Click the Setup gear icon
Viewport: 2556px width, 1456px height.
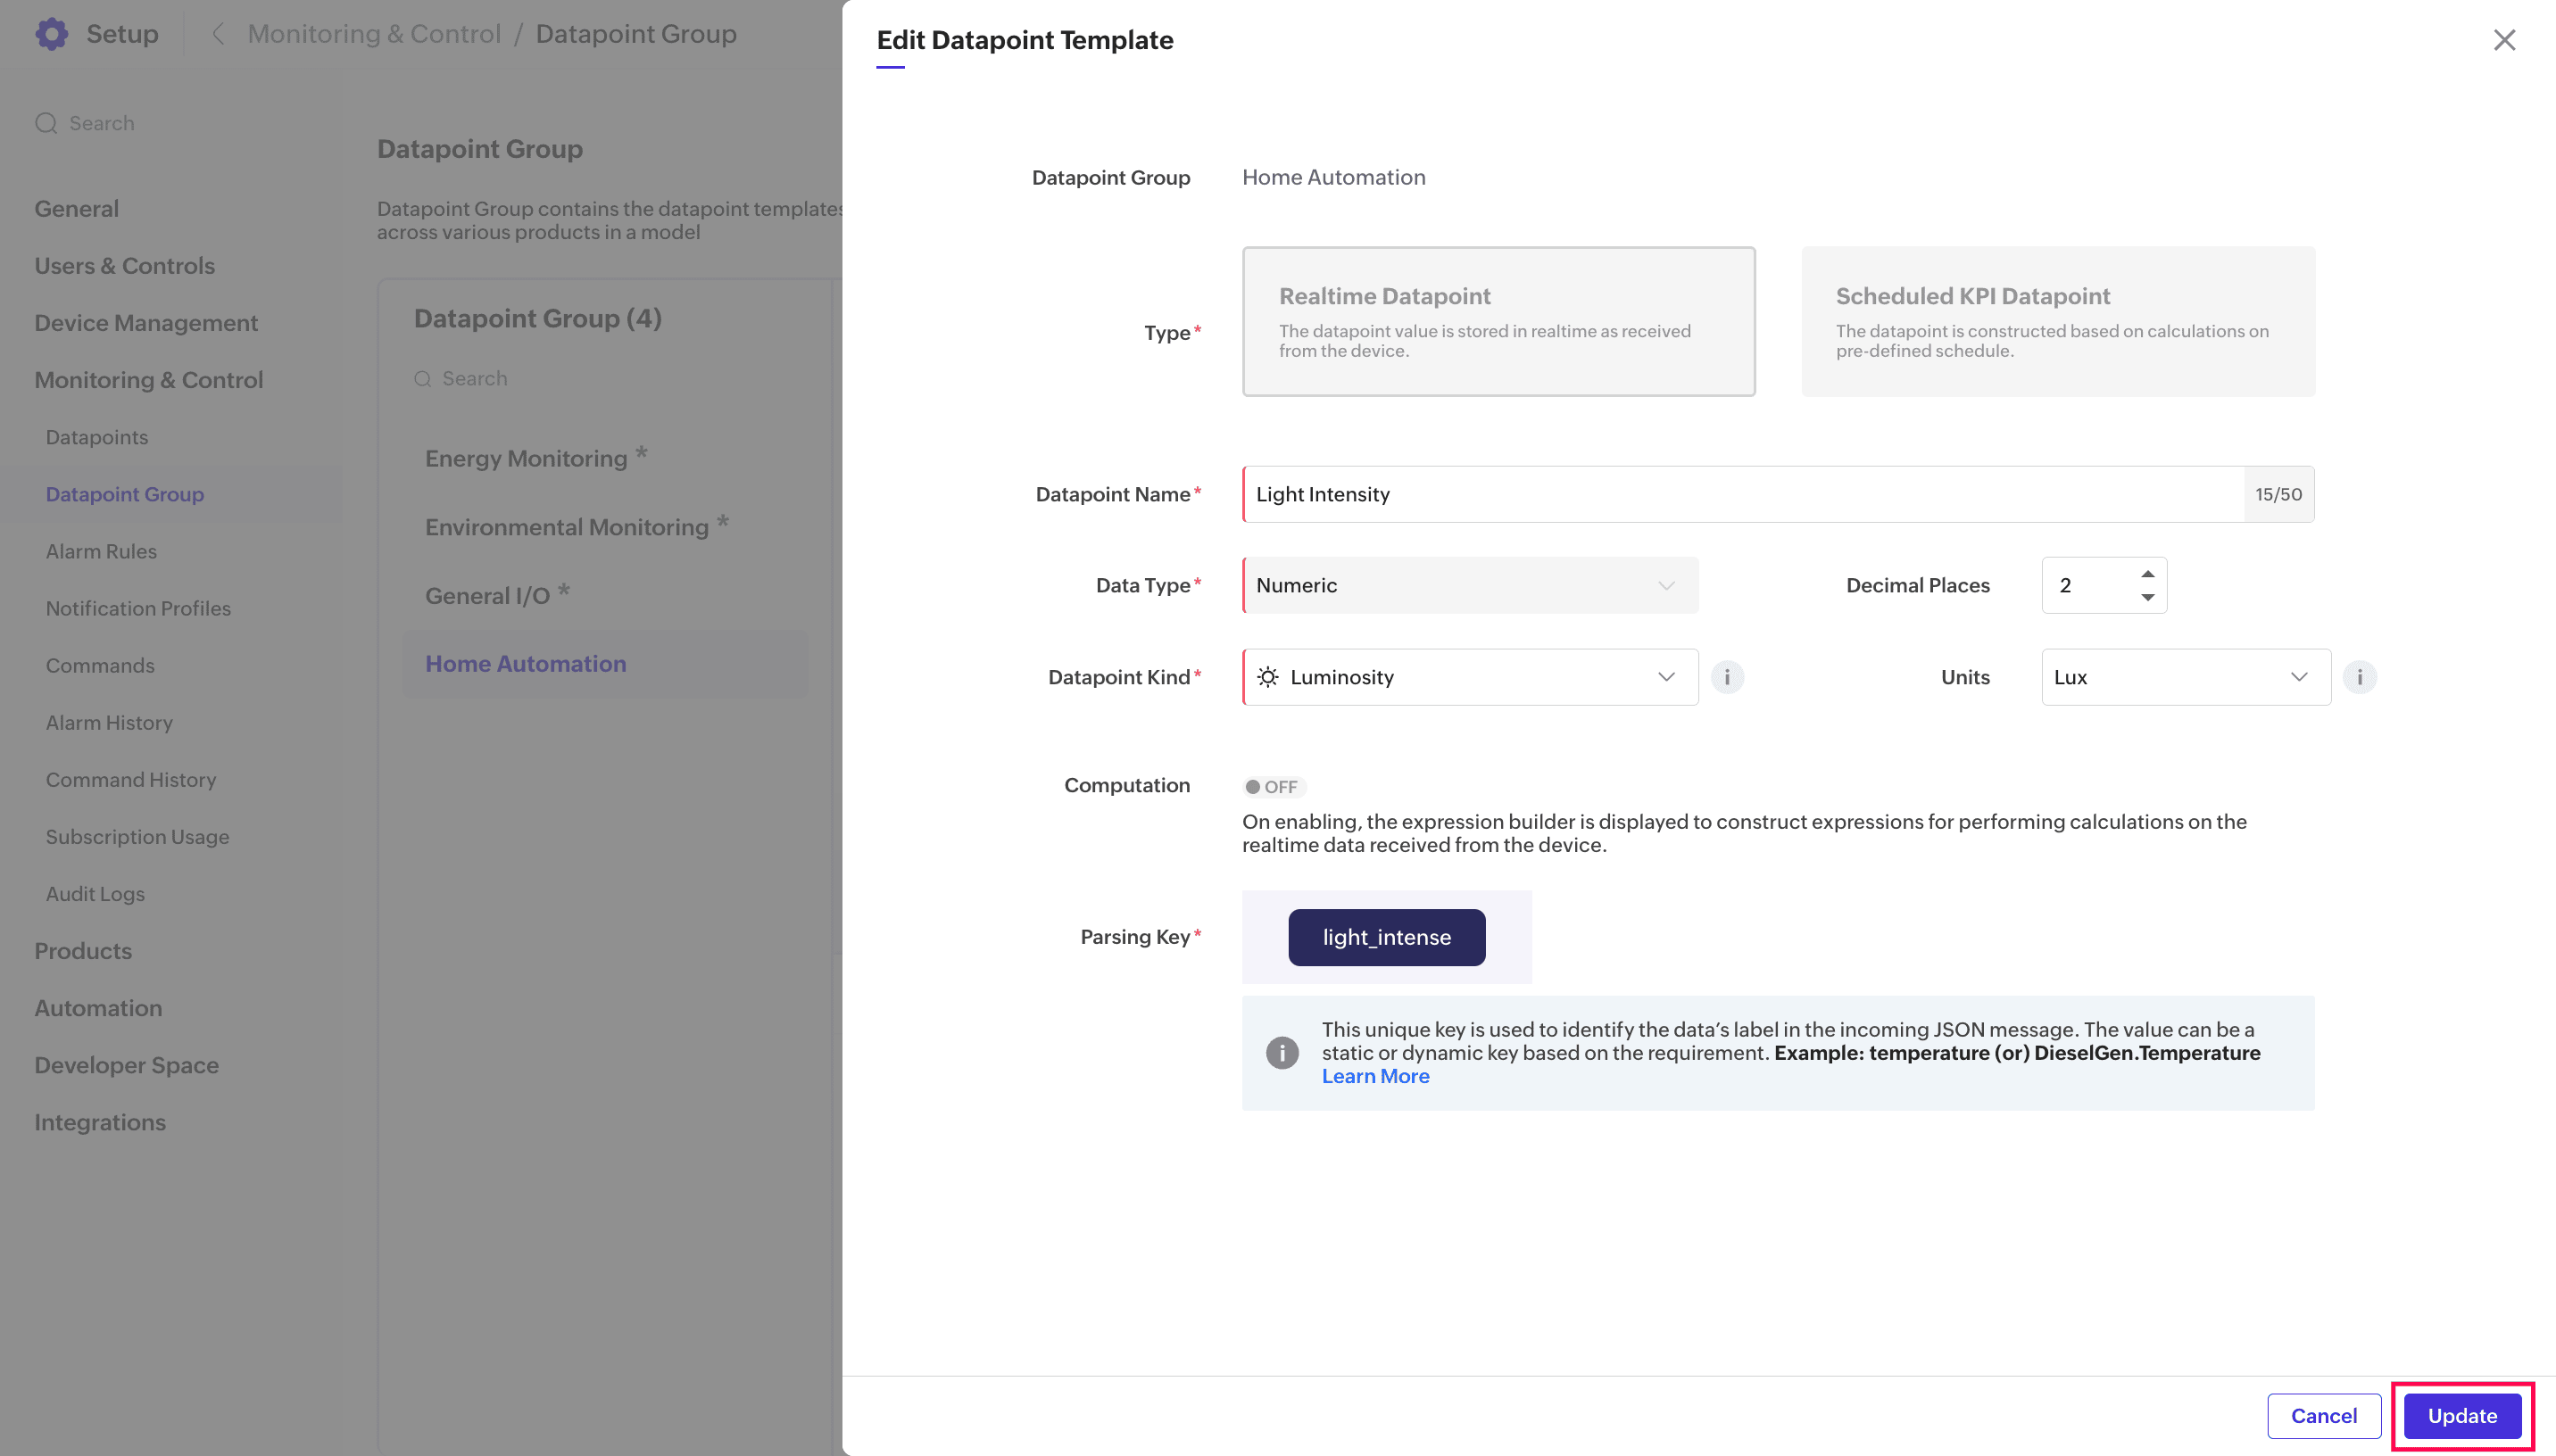click(52, 34)
